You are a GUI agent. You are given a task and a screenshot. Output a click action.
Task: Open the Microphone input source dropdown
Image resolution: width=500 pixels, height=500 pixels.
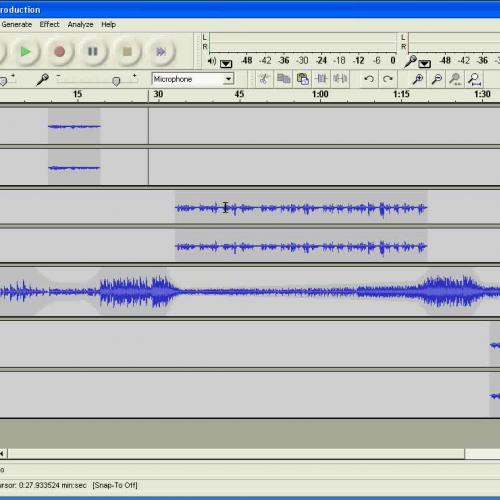[x=193, y=79]
